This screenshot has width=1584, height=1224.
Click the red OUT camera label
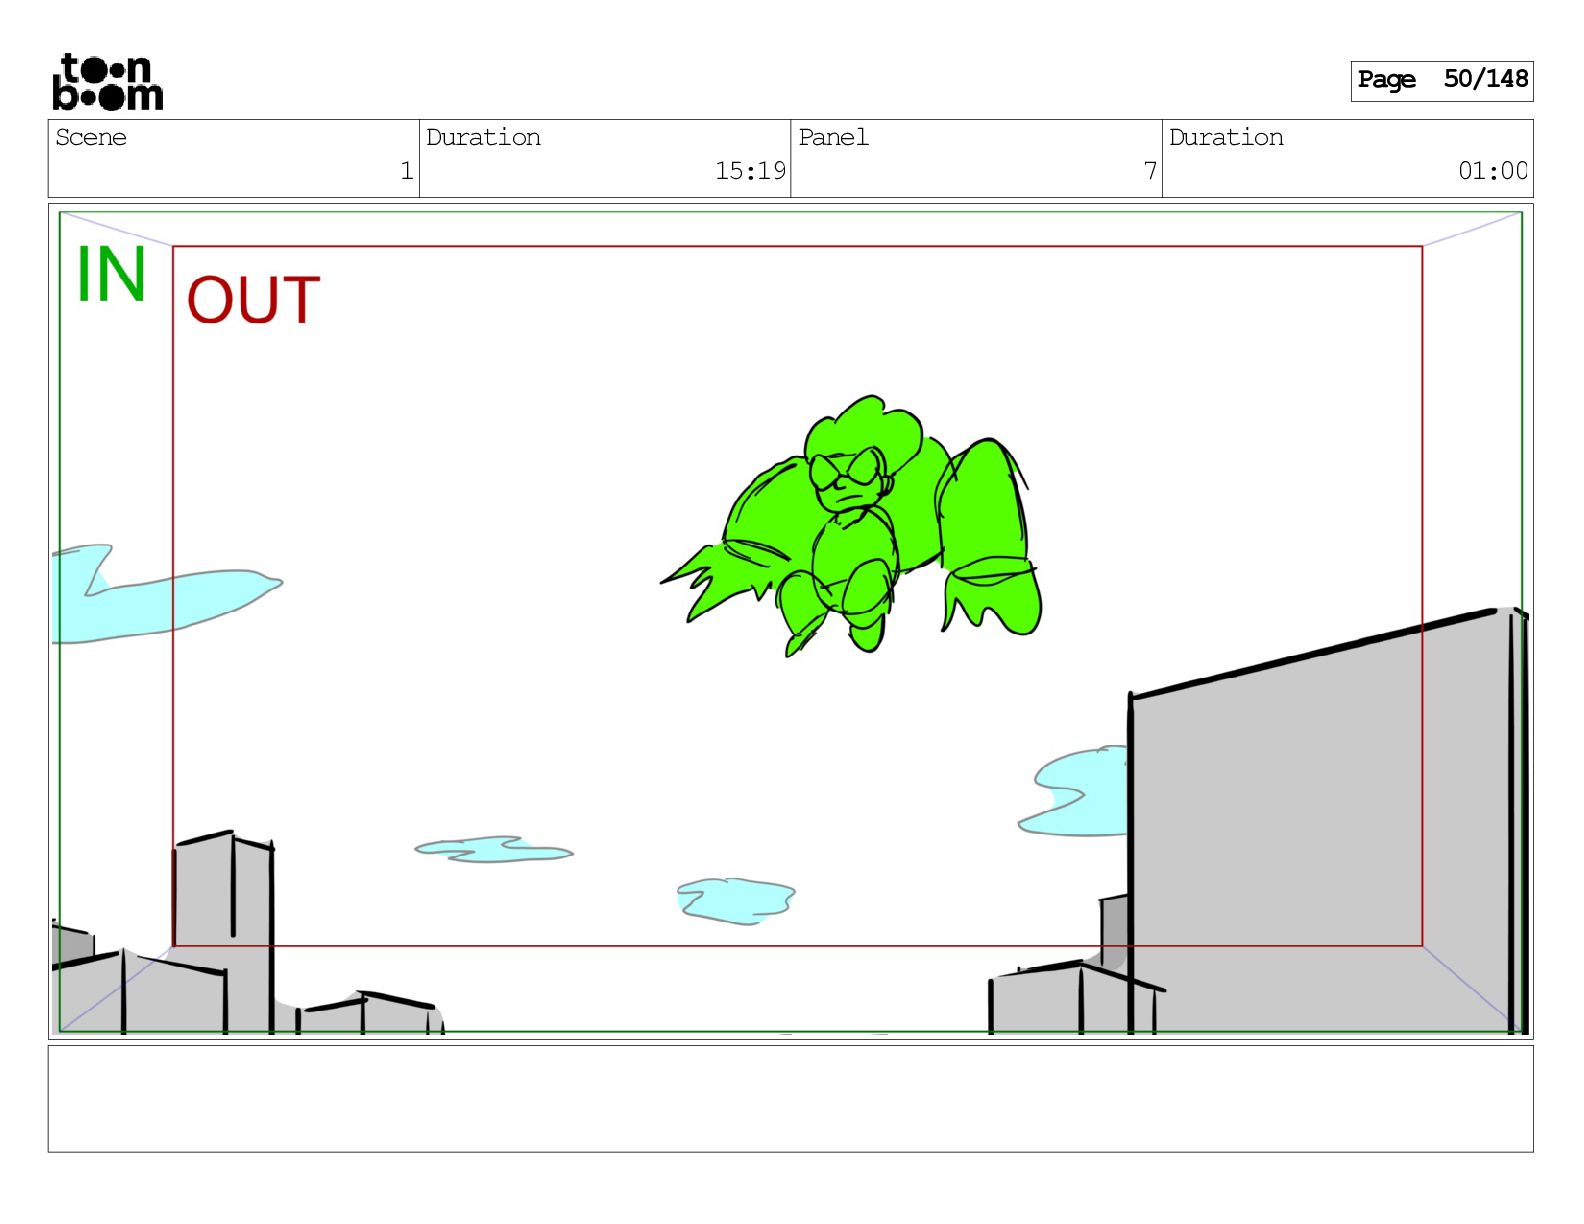coord(253,300)
